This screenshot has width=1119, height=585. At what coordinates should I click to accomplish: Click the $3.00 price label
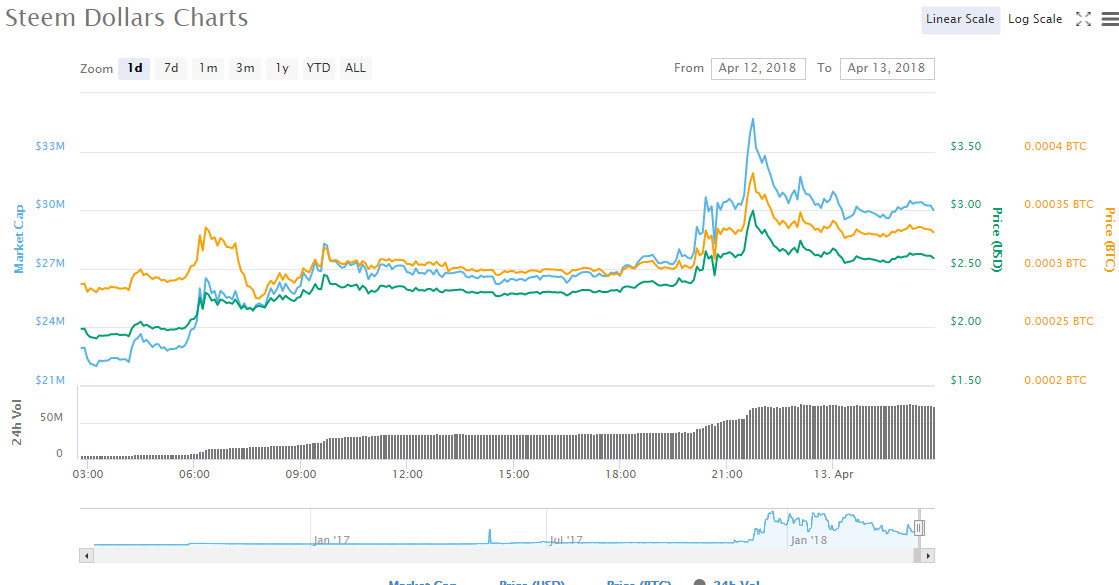(966, 204)
